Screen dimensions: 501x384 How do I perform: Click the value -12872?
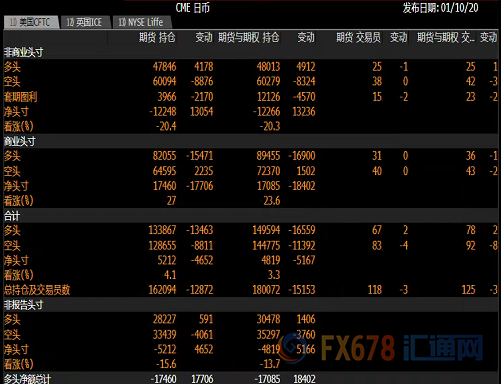pyautogui.click(x=200, y=290)
